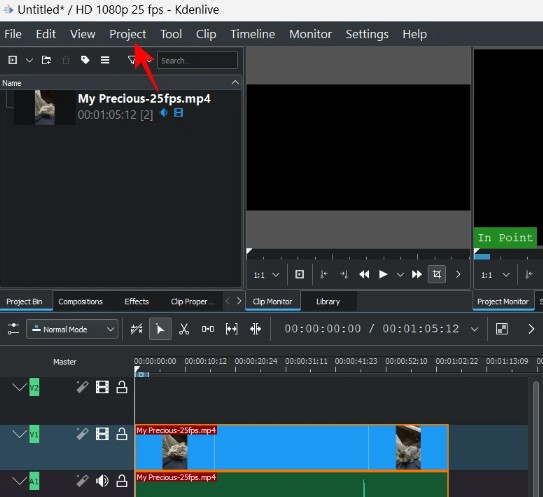The width and height of the screenshot is (543, 497).
Task: Switch to the Effects tab
Action: tap(136, 301)
